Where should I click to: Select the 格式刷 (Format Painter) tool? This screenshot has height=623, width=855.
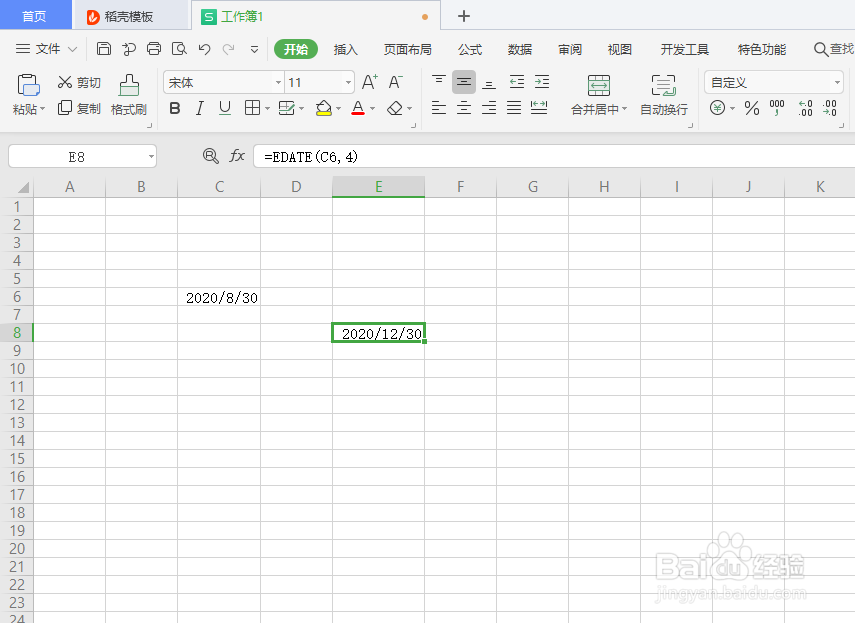tap(128, 95)
